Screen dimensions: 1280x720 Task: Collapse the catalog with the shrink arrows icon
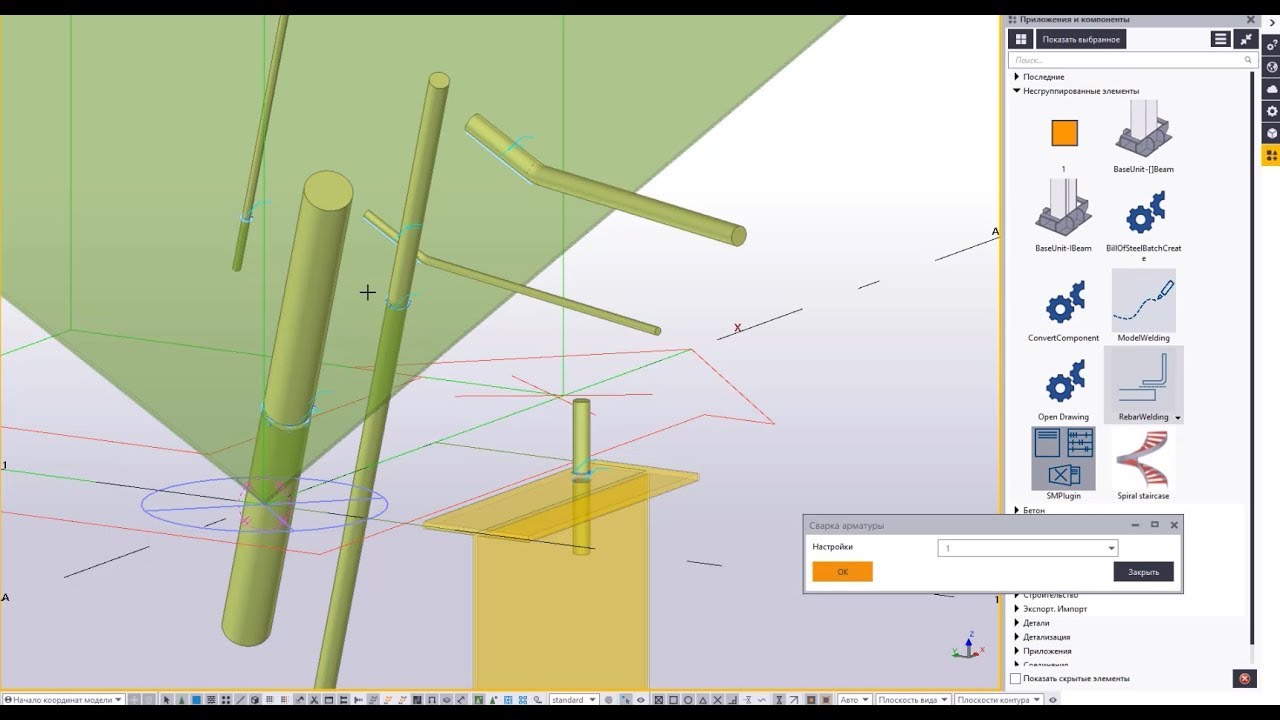[x=1245, y=39]
